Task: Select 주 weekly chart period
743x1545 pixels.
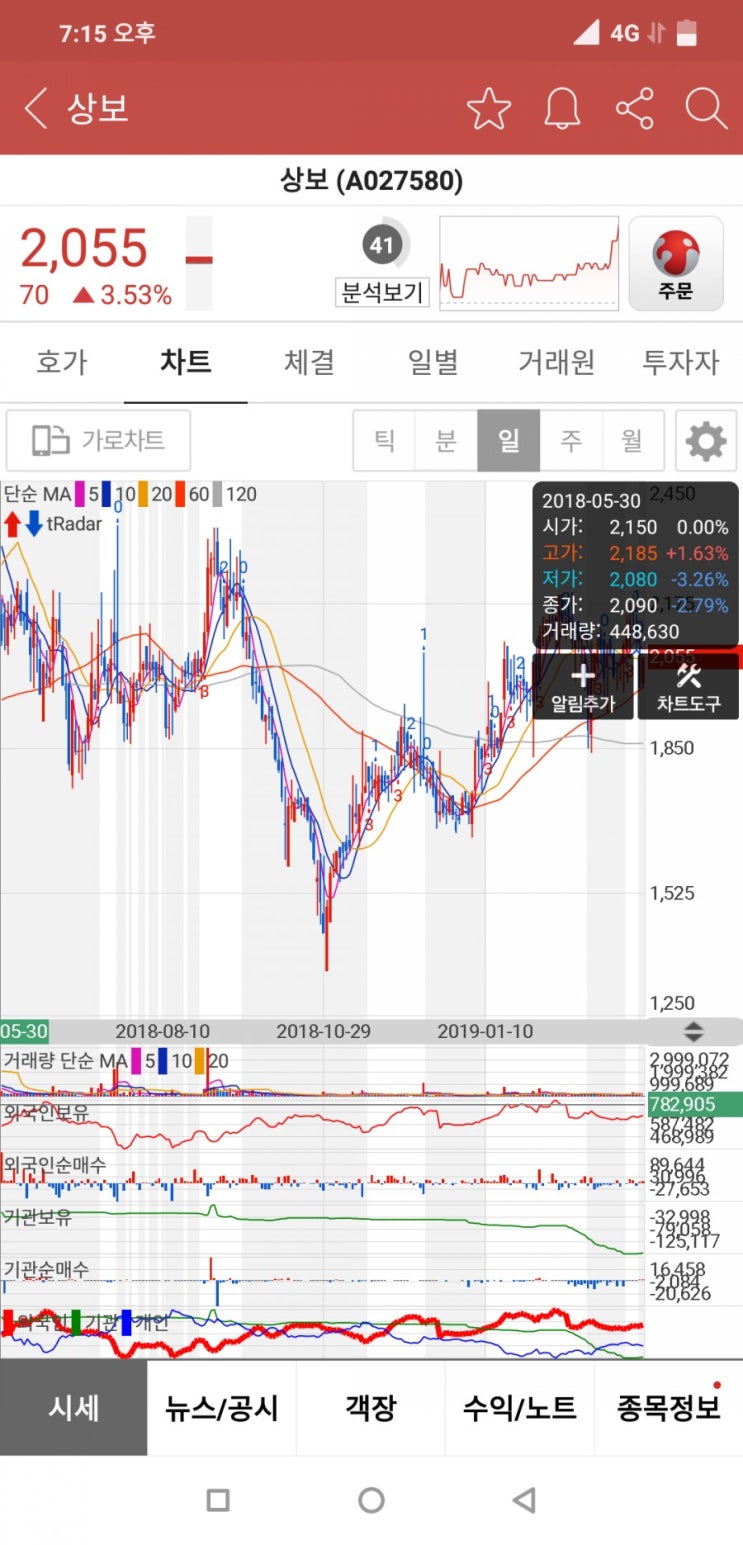Action: pos(571,440)
